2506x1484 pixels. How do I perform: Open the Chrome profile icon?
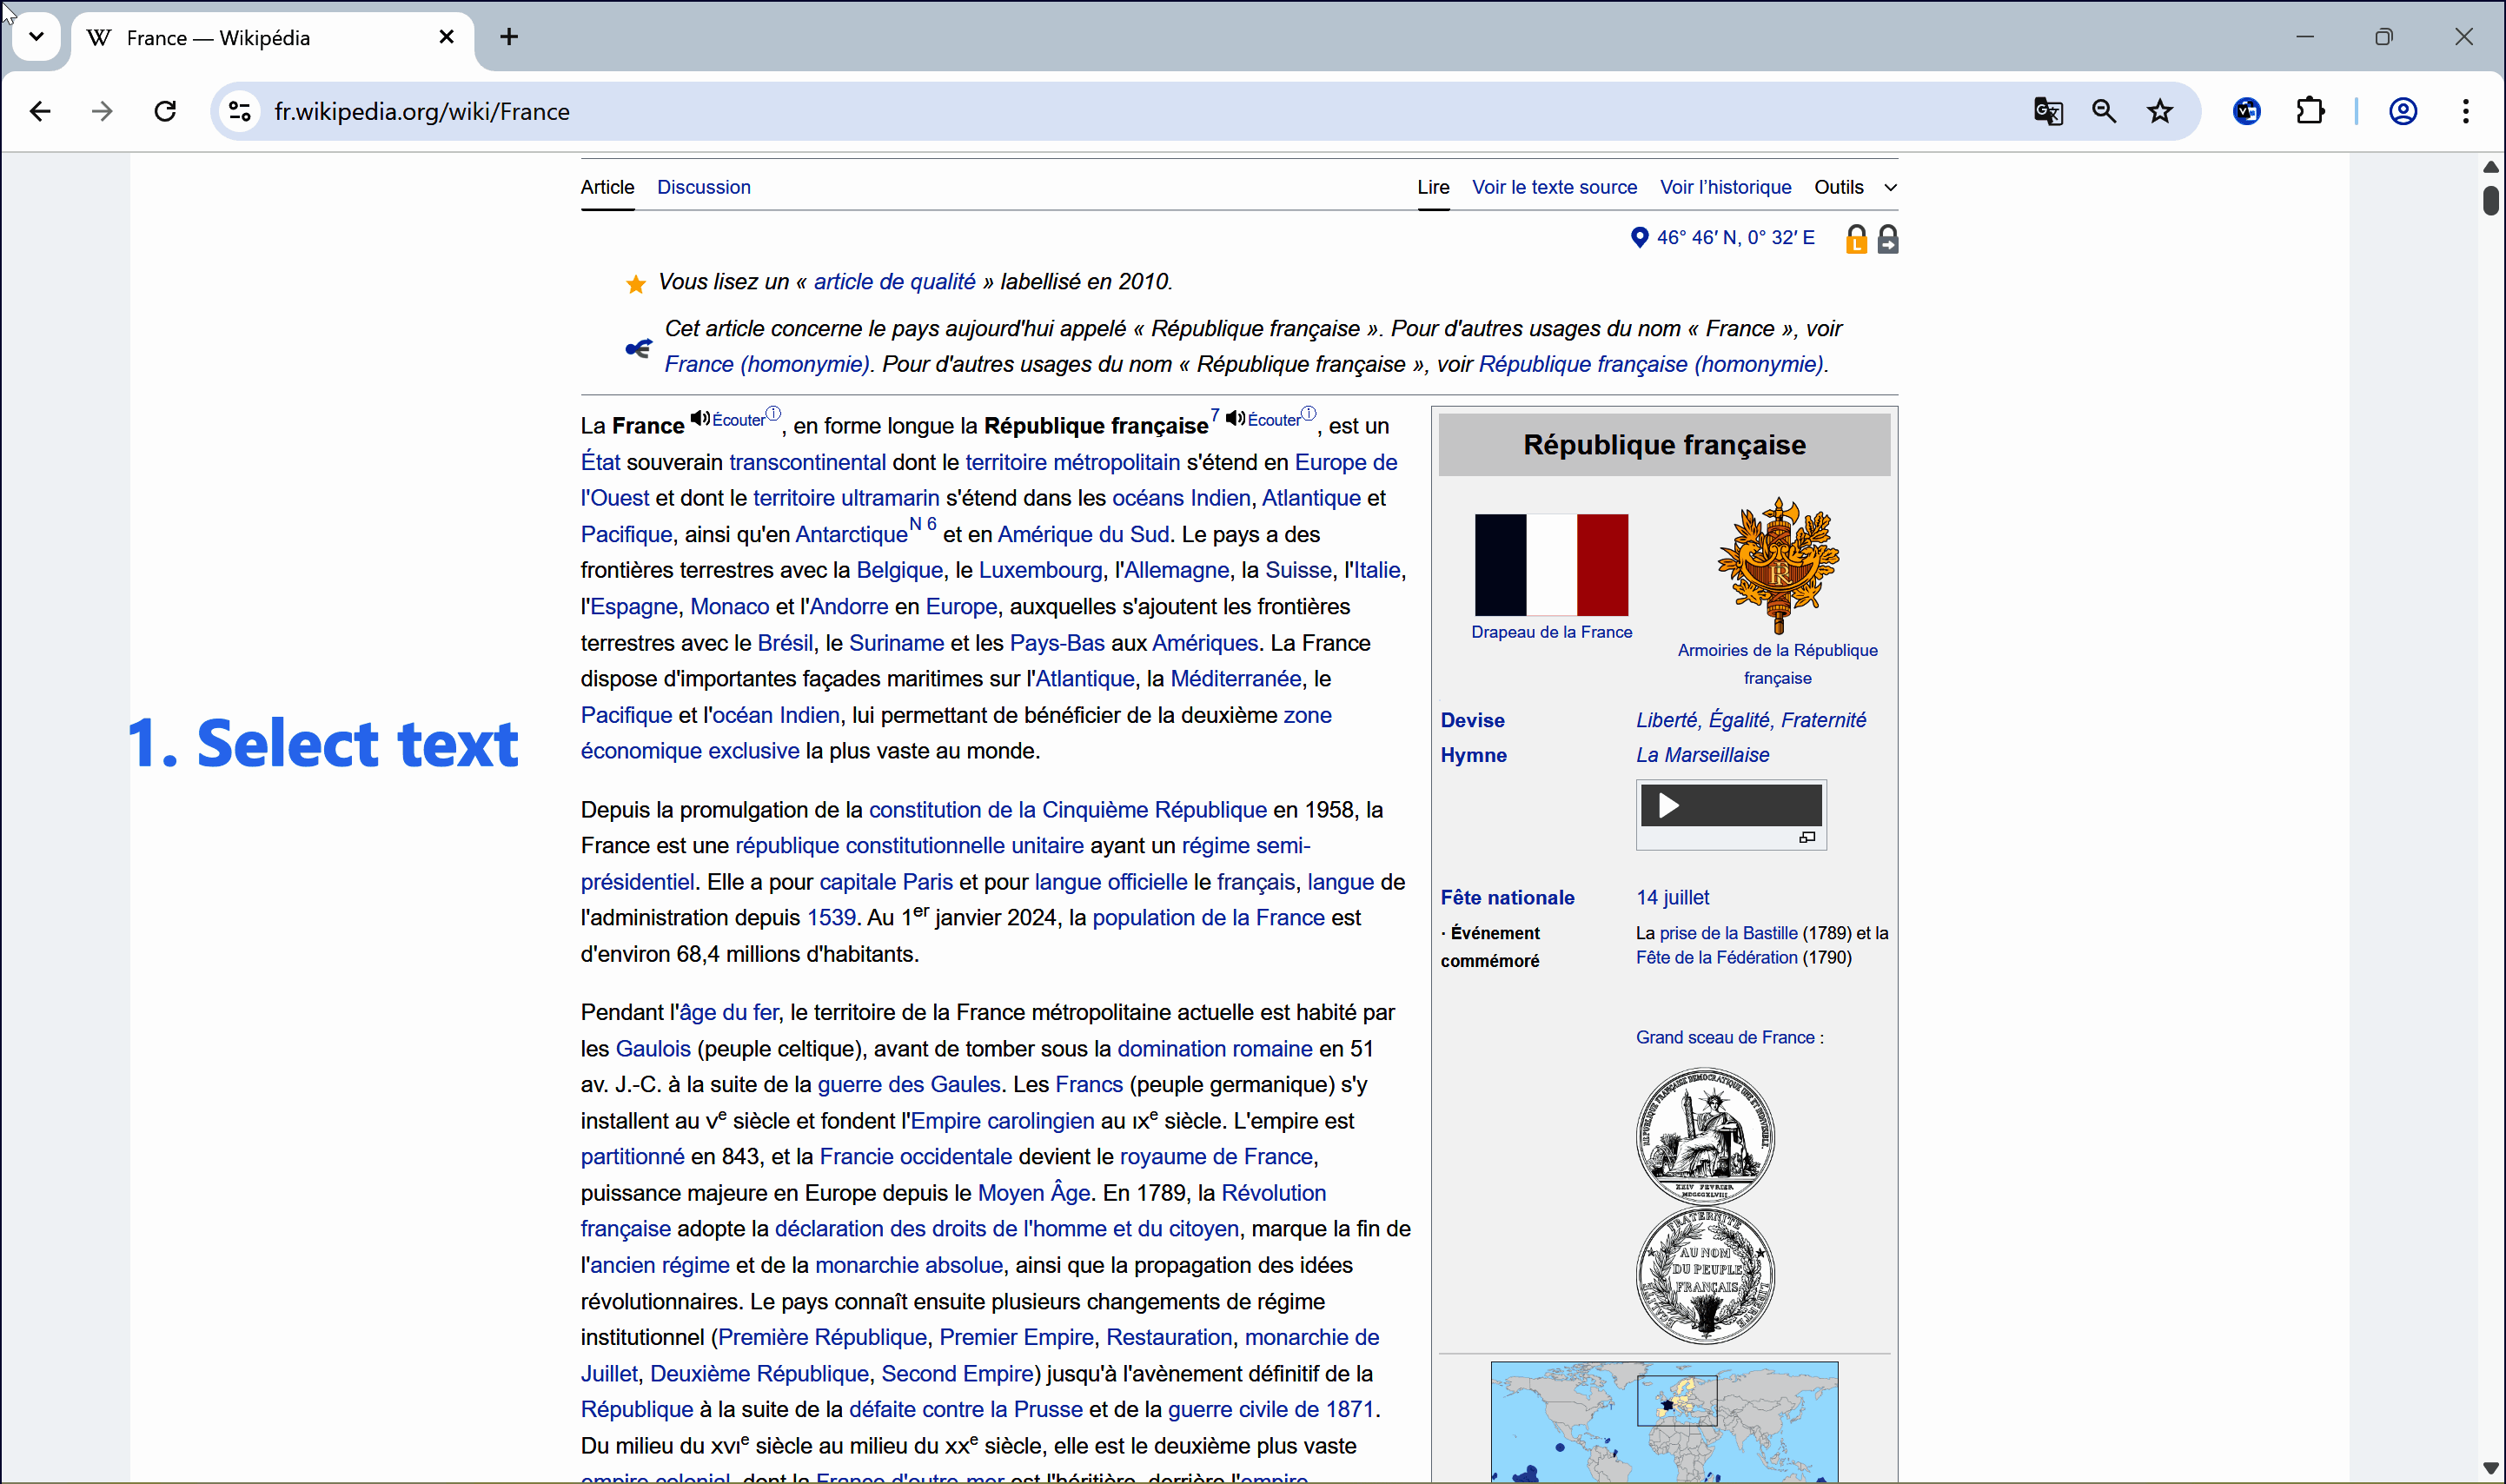(2403, 111)
